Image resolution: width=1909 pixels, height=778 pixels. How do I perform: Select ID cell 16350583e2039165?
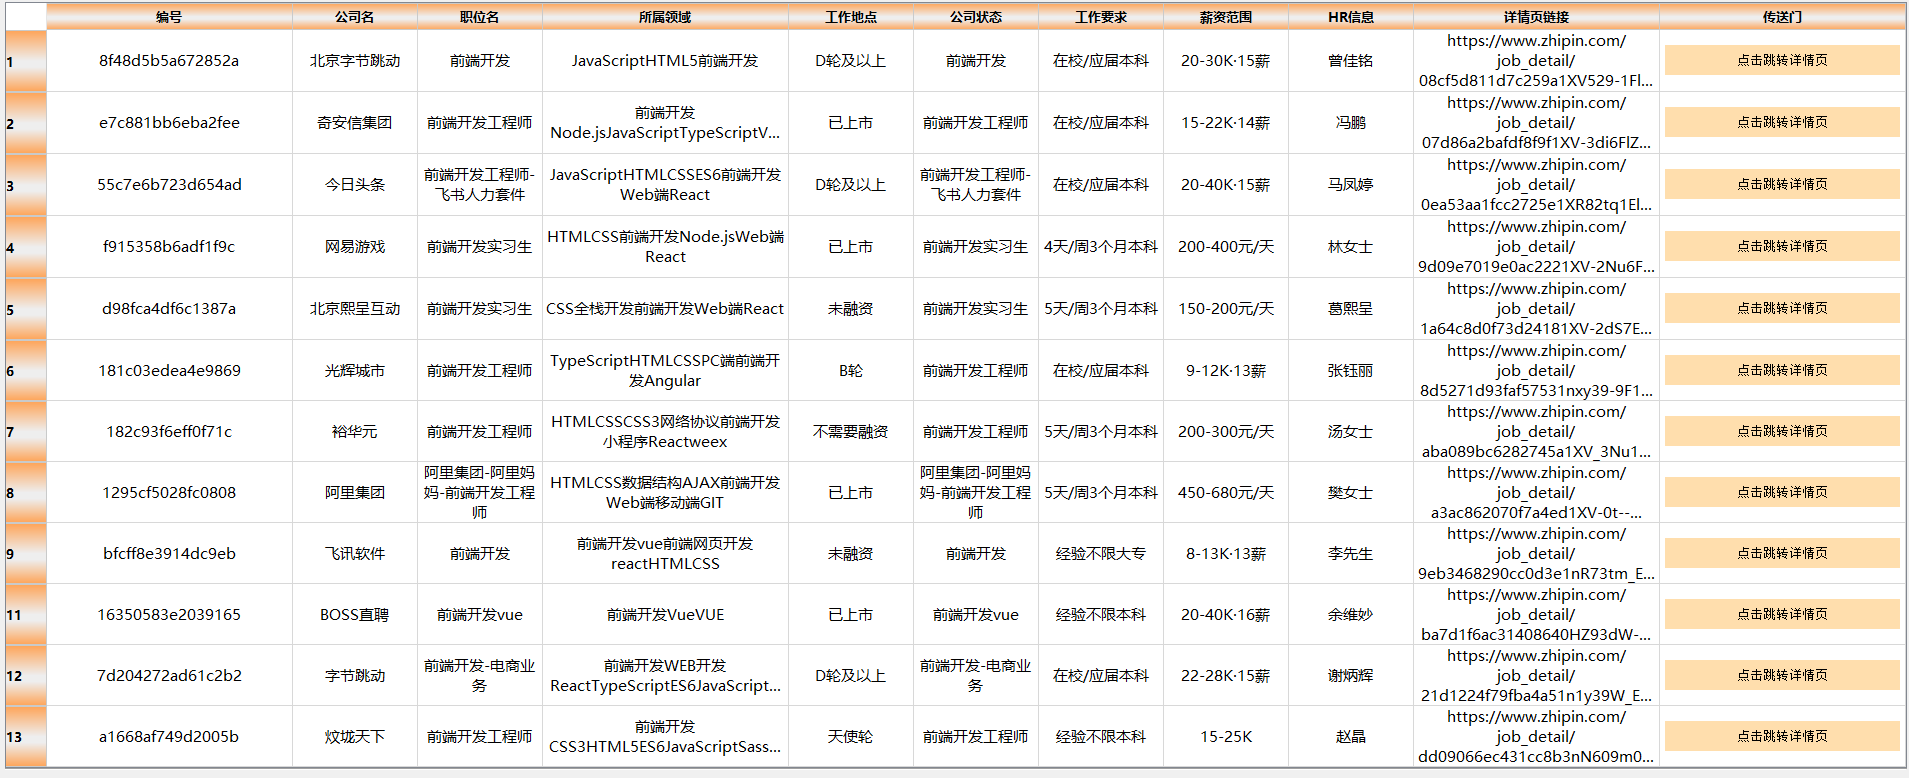click(x=169, y=614)
